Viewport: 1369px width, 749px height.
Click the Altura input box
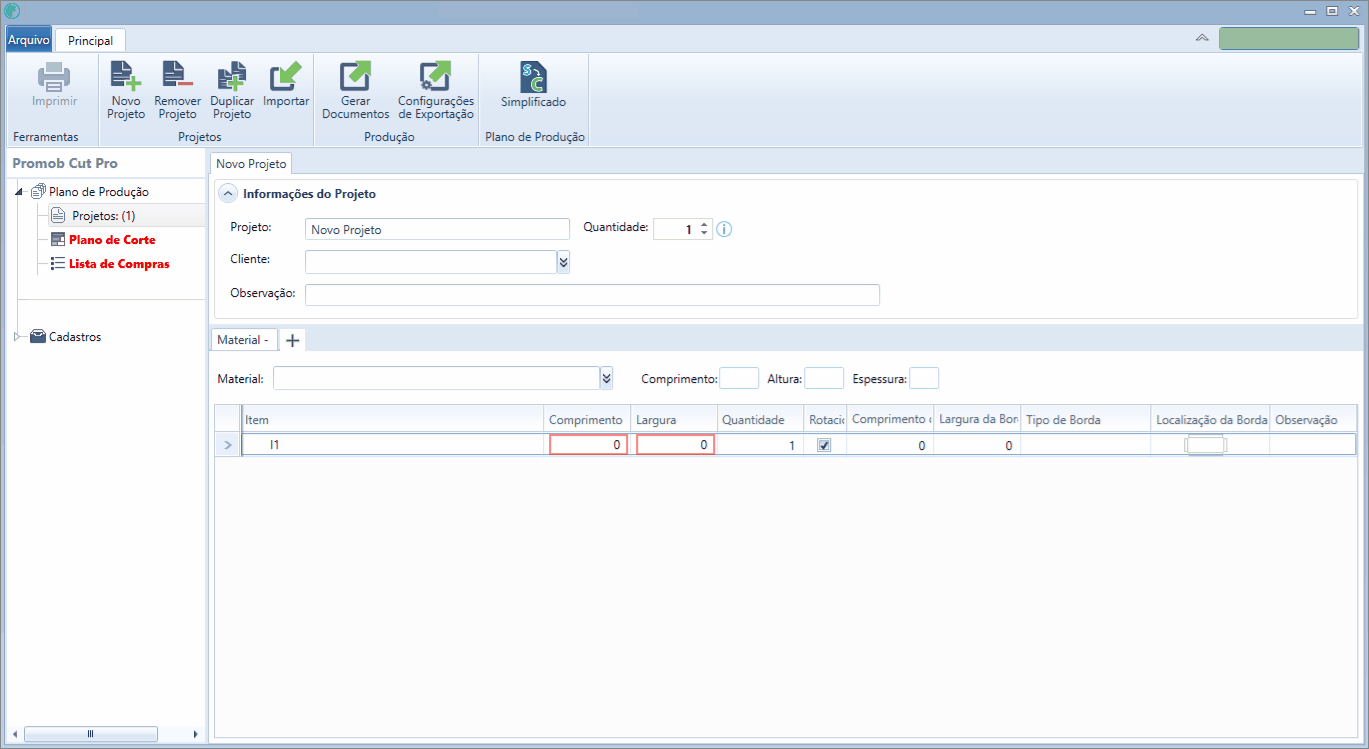pos(824,378)
